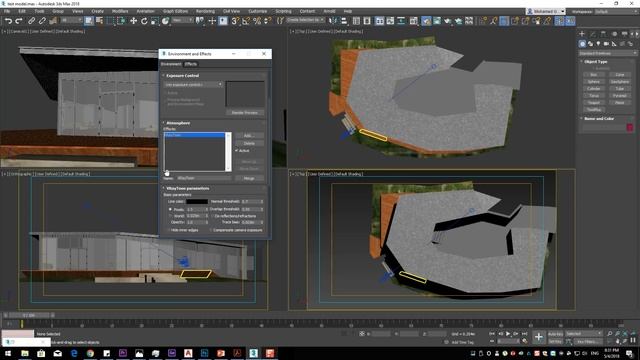This screenshot has height=360, width=640.
Task: Toggle the Window/Crossing selection icon
Action: [121, 21]
